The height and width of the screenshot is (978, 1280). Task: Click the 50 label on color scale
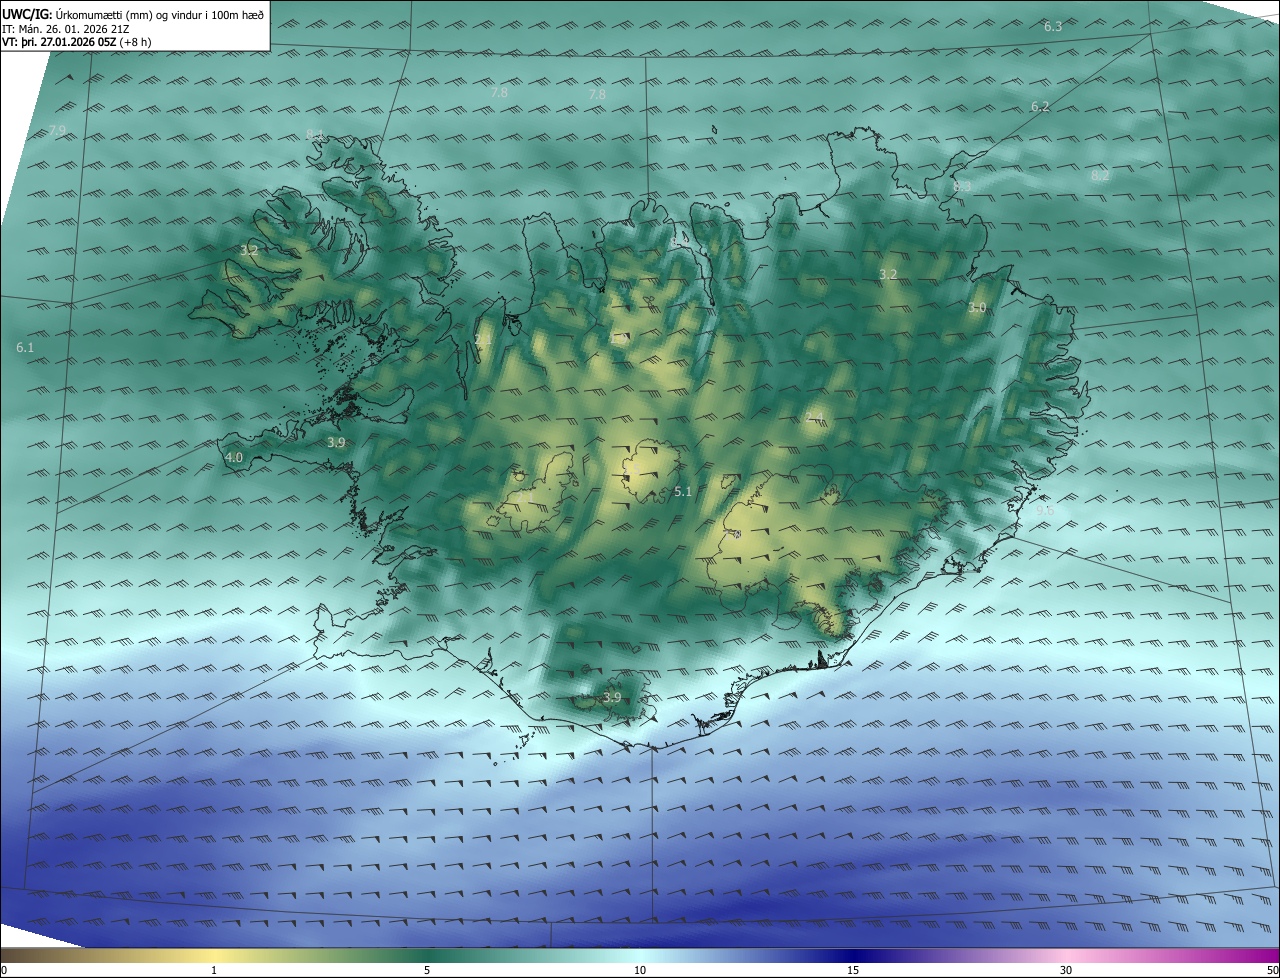pyautogui.click(x=1273, y=970)
